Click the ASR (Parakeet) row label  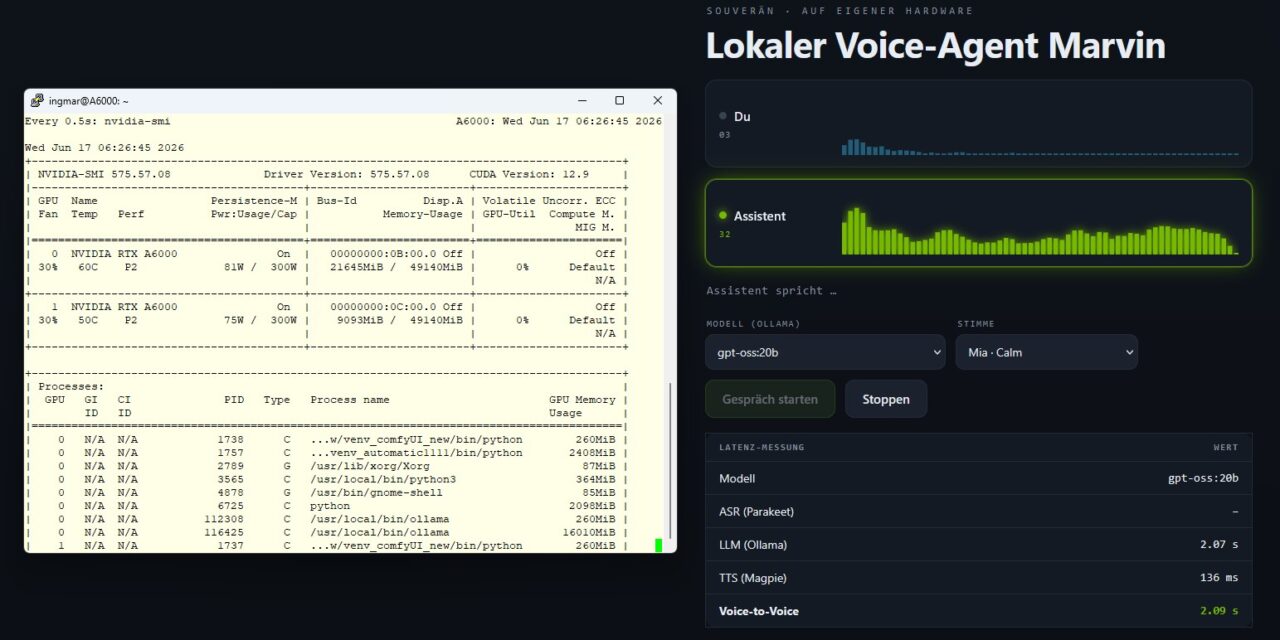756,512
